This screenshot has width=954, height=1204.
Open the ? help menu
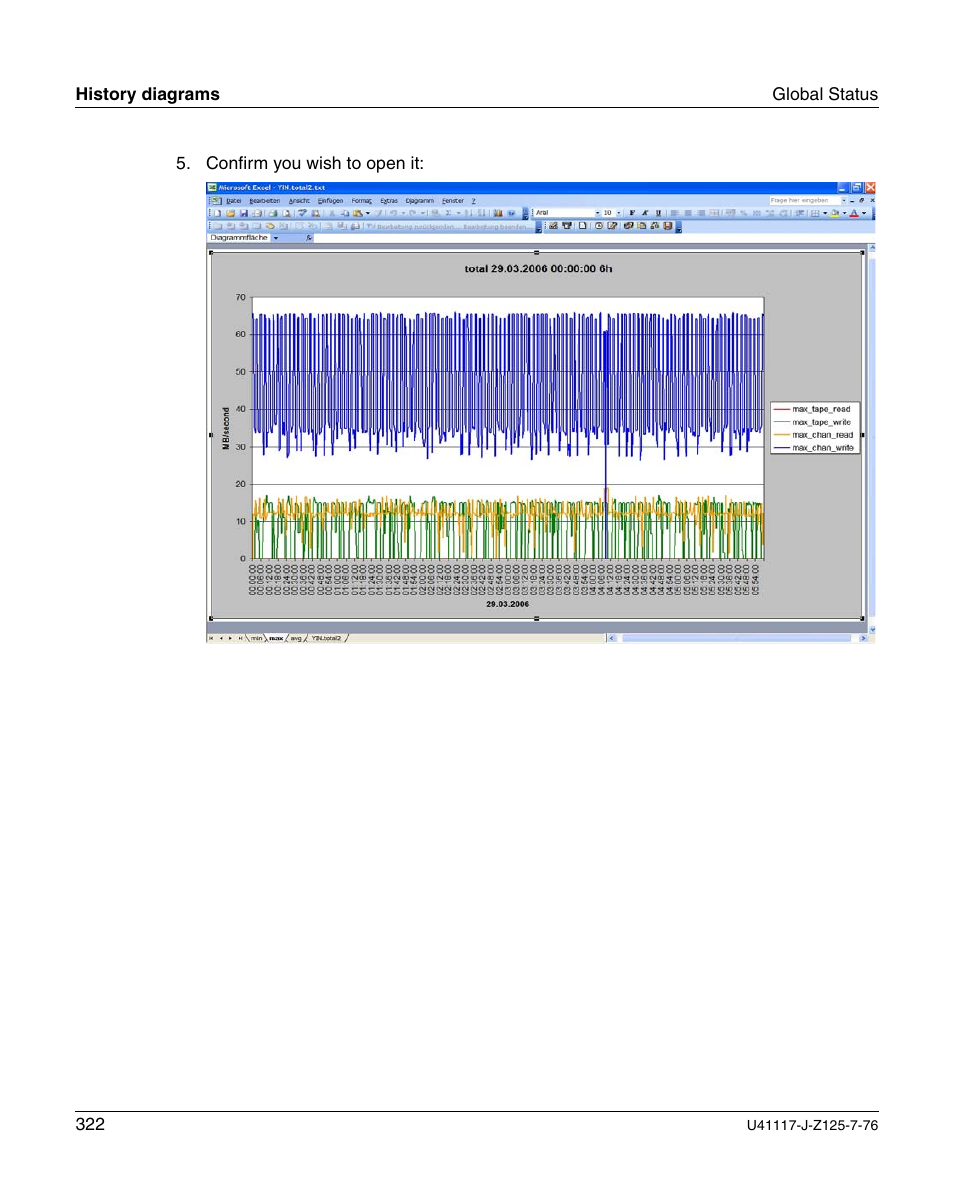(x=473, y=201)
